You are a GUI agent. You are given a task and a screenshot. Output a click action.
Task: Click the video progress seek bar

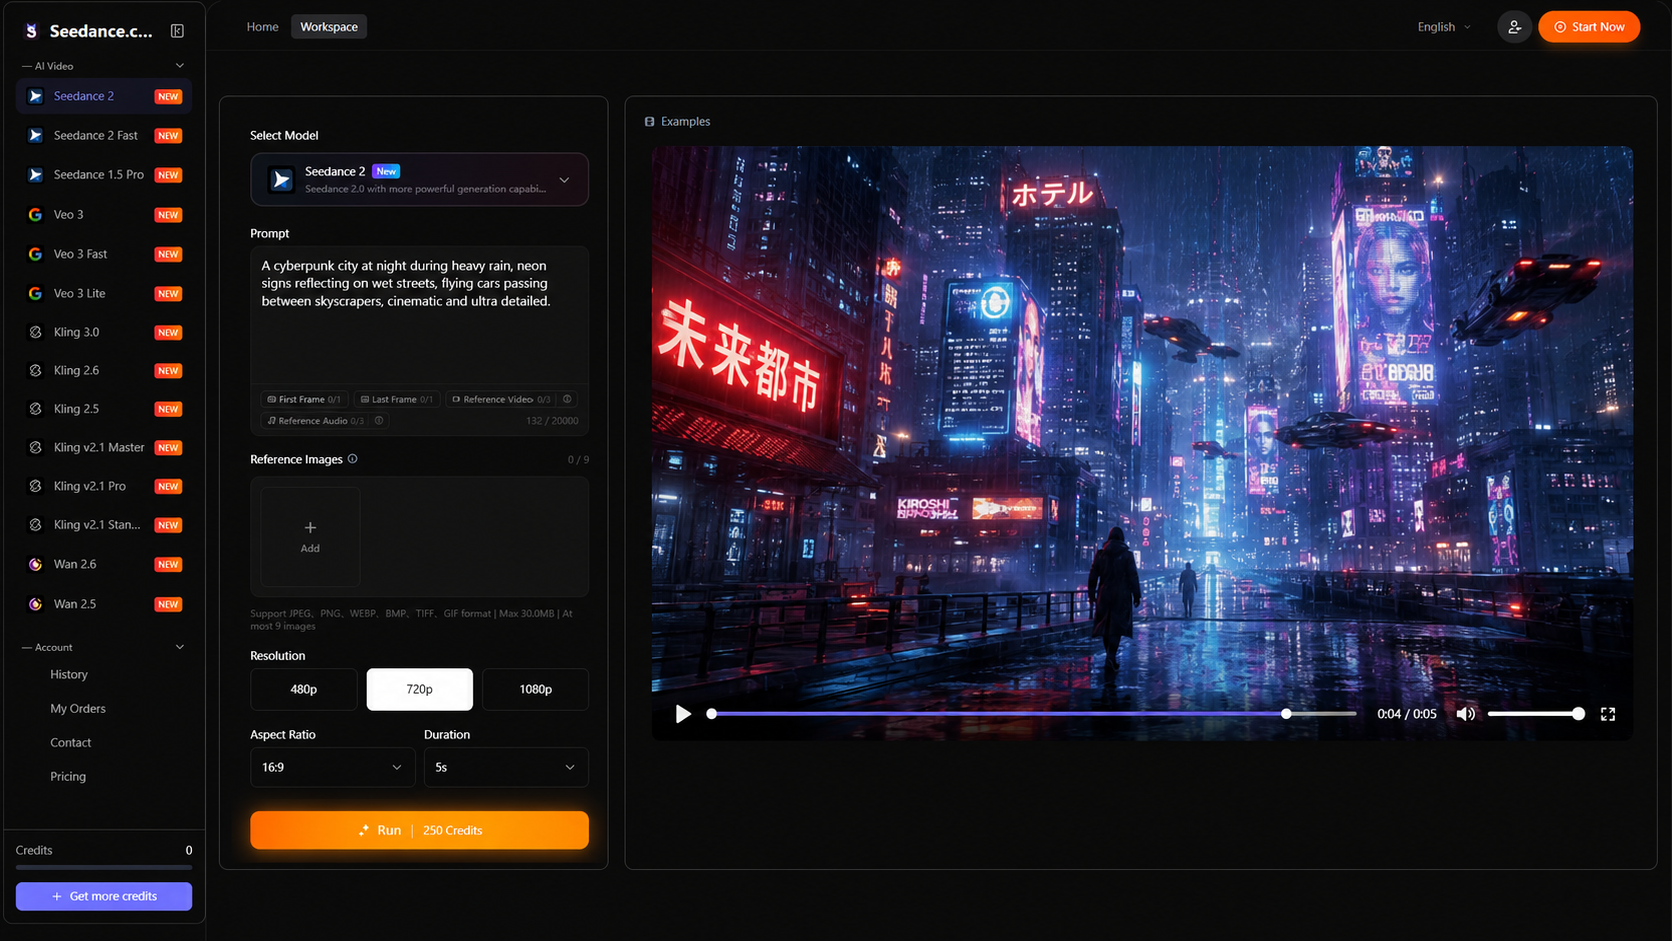click(x=1033, y=714)
